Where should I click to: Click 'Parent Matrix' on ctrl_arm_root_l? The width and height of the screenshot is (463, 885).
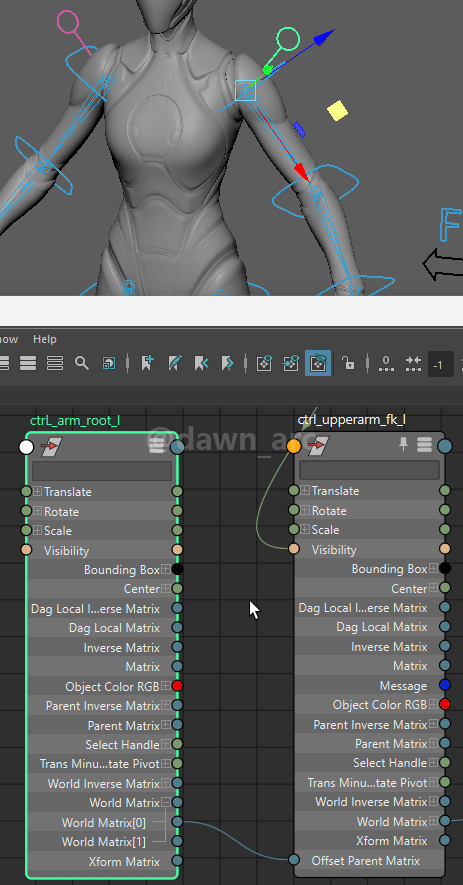coord(124,725)
